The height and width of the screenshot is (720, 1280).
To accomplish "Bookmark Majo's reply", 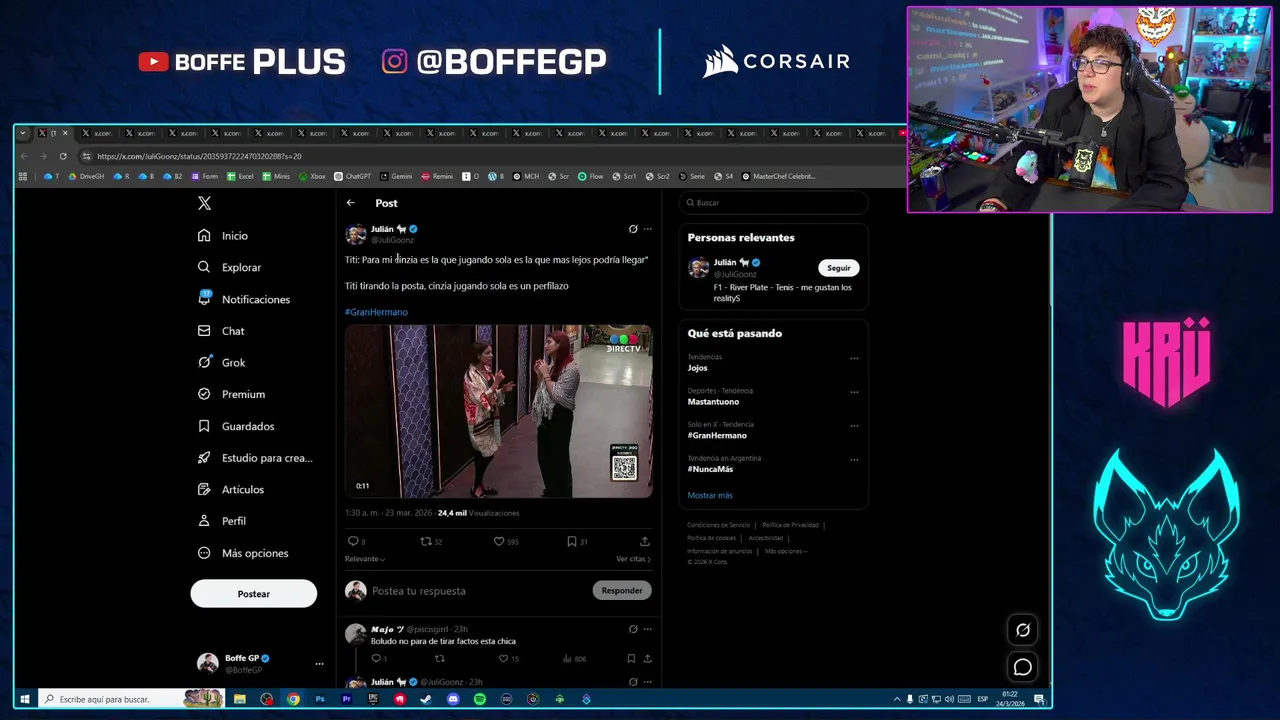I will click(x=631, y=659).
